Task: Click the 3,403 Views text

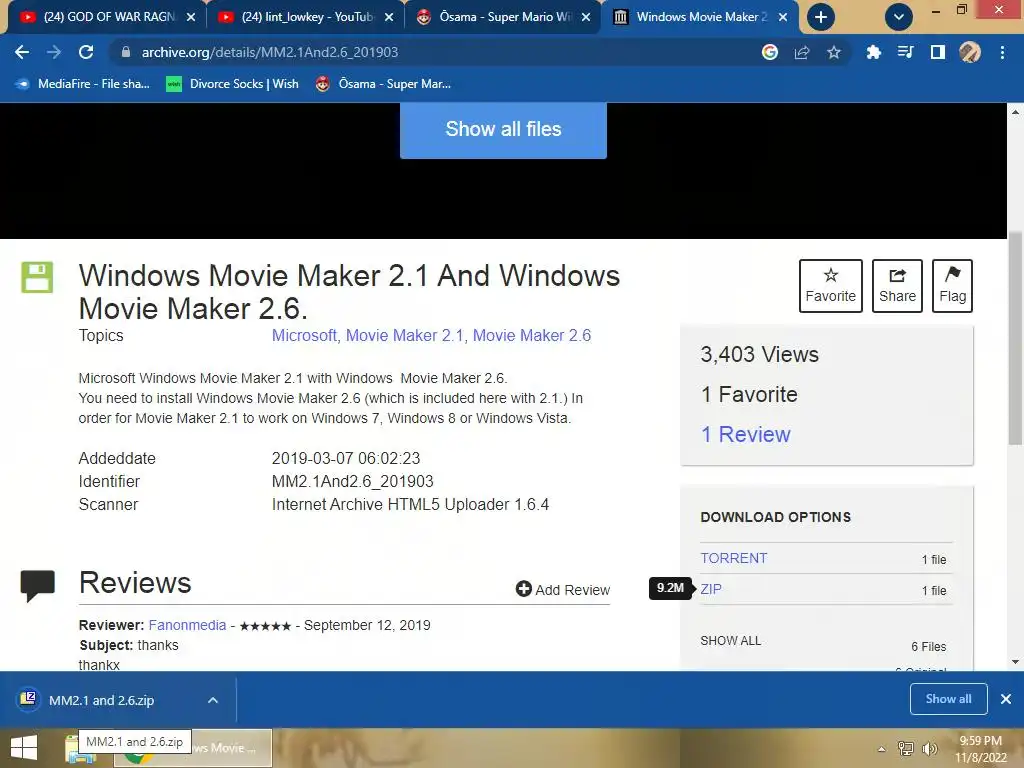Action: click(x=760, y=355)
